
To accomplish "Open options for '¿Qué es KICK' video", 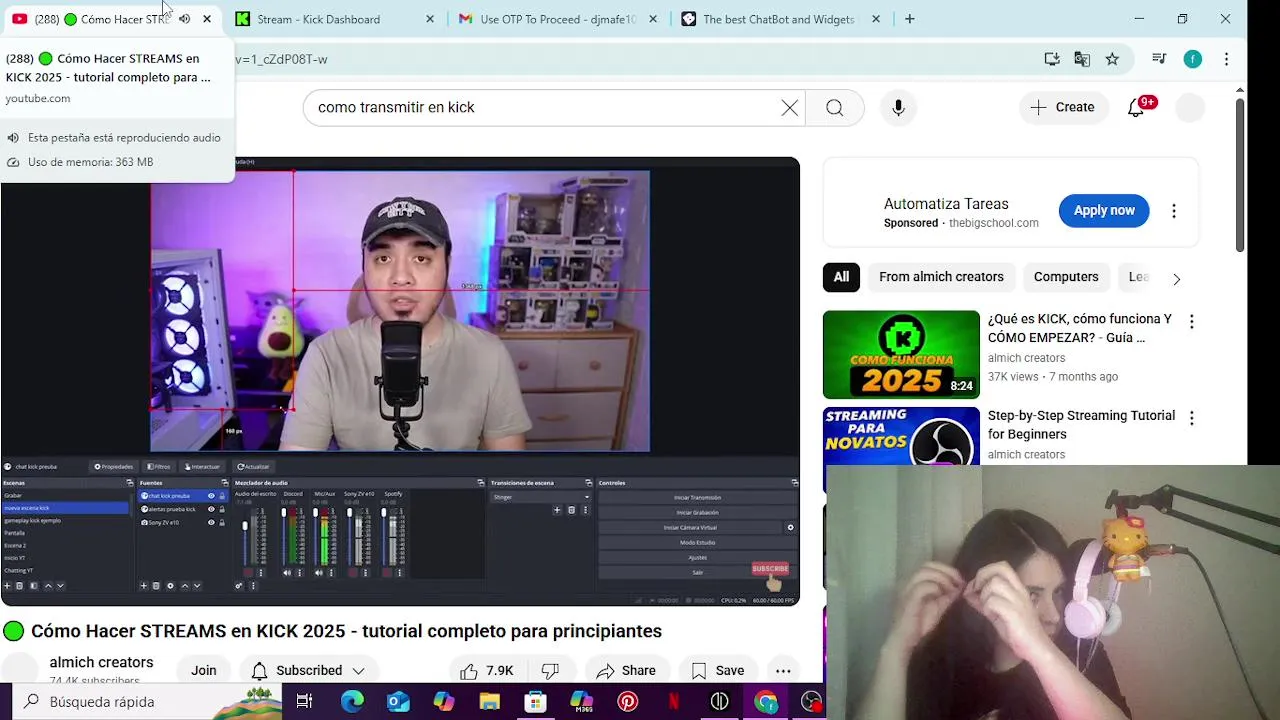I will 1191,322.
